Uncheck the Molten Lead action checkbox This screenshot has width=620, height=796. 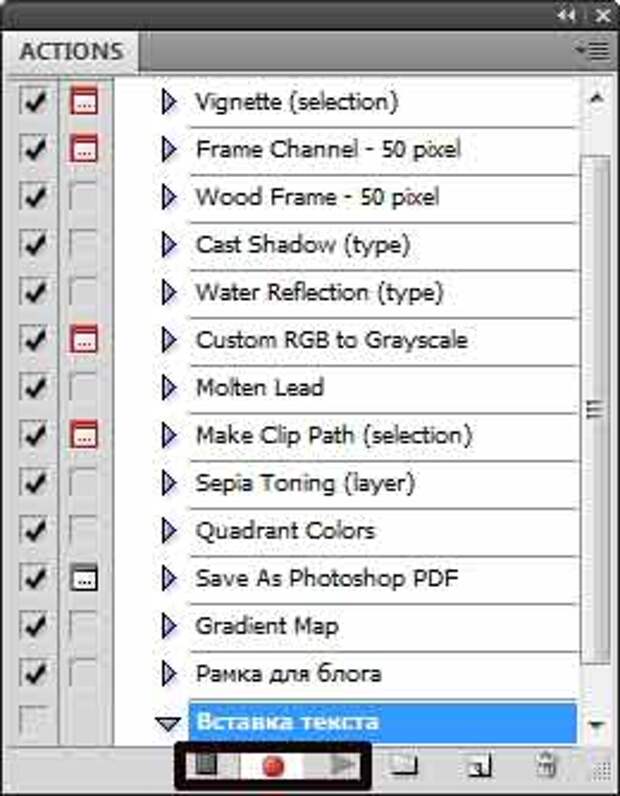coord(32,387)
